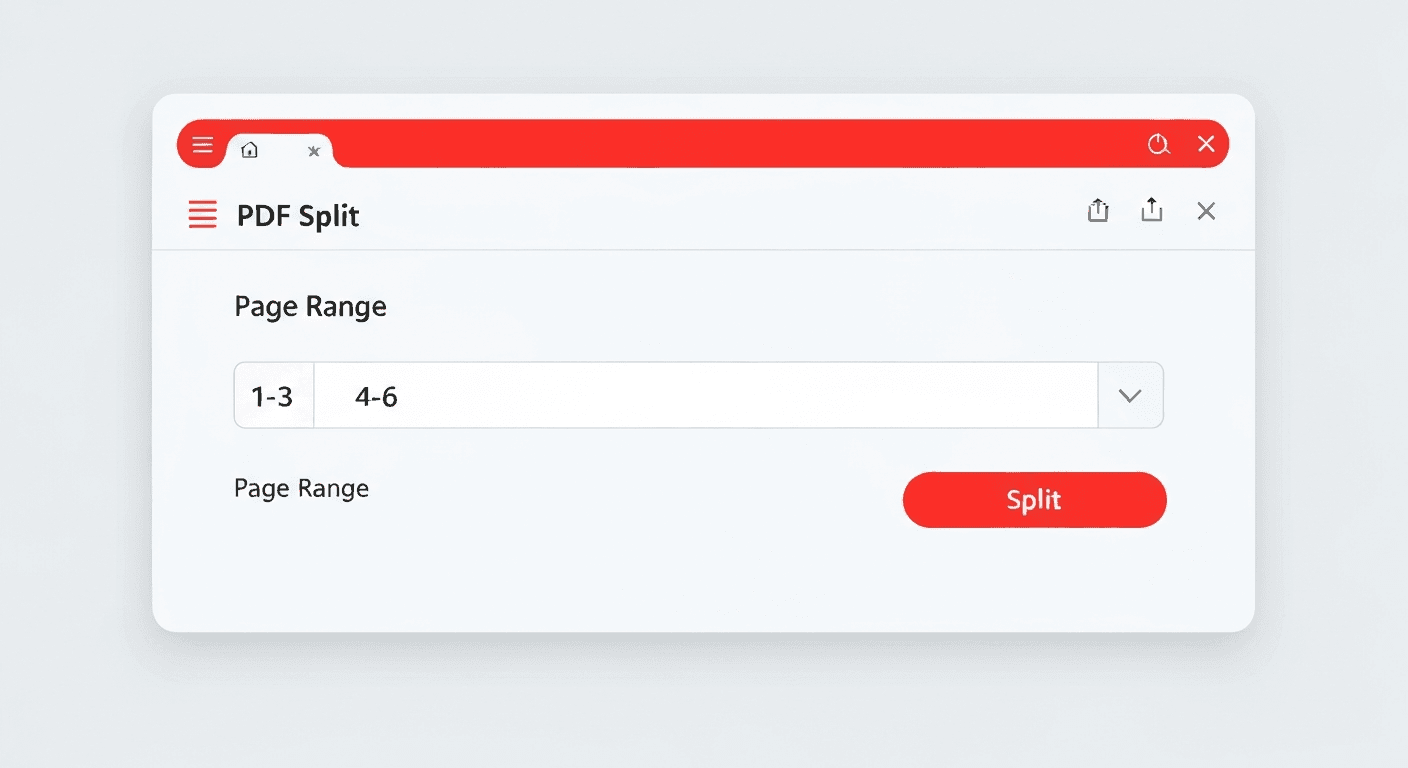
Task: Click the X icon on the PDF Split toolbar
Action: point(1205,211)
